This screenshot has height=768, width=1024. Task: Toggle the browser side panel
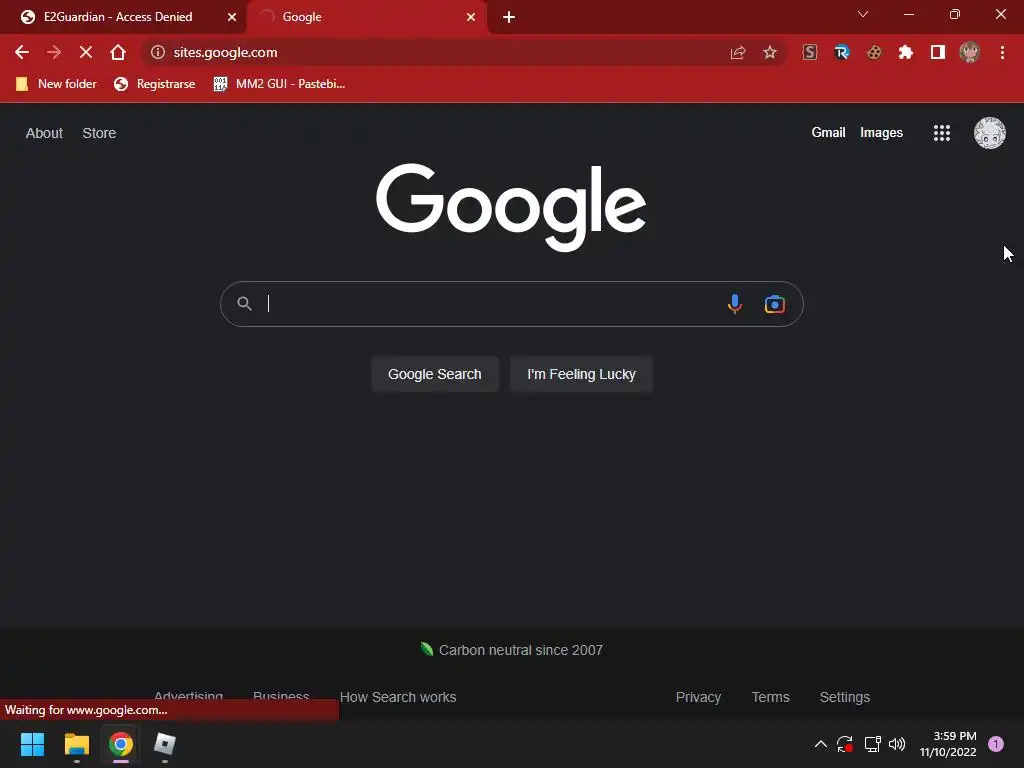[x=938, y=52]
